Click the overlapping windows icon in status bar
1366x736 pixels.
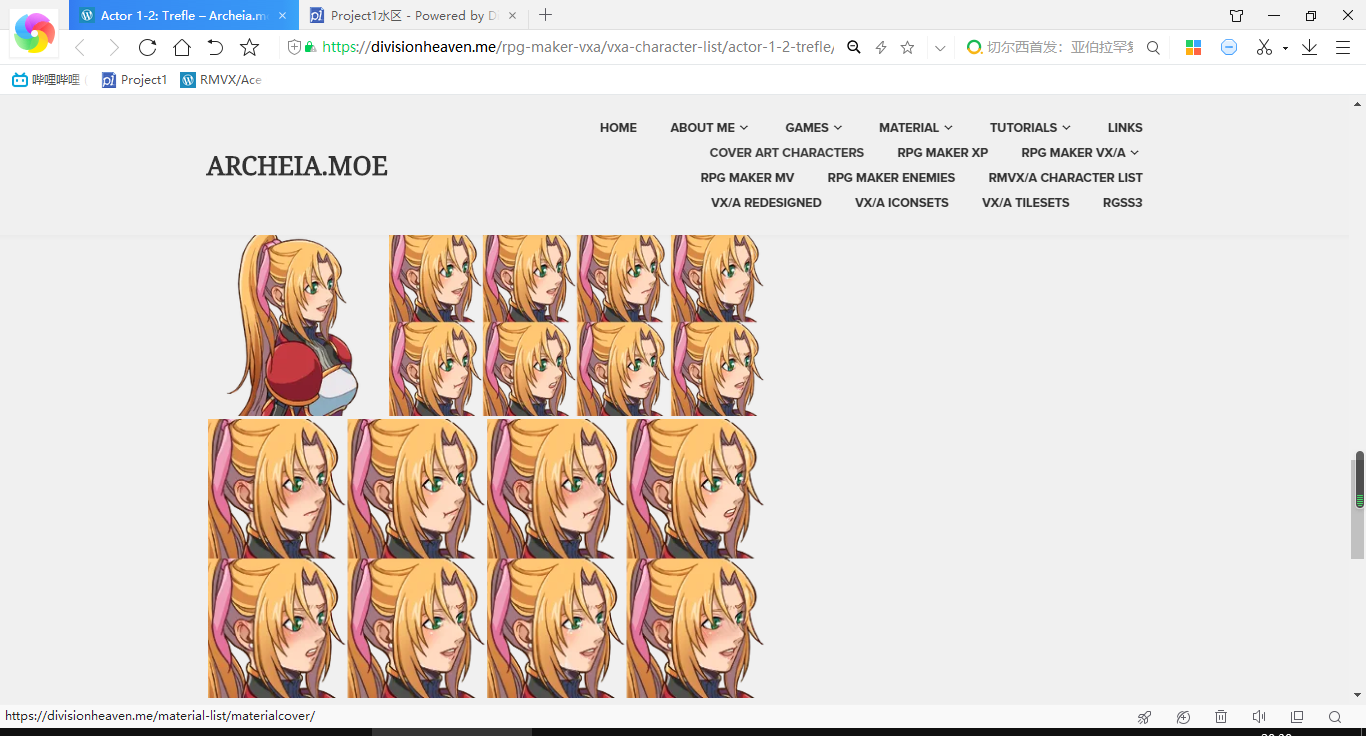click(1297, 717)
